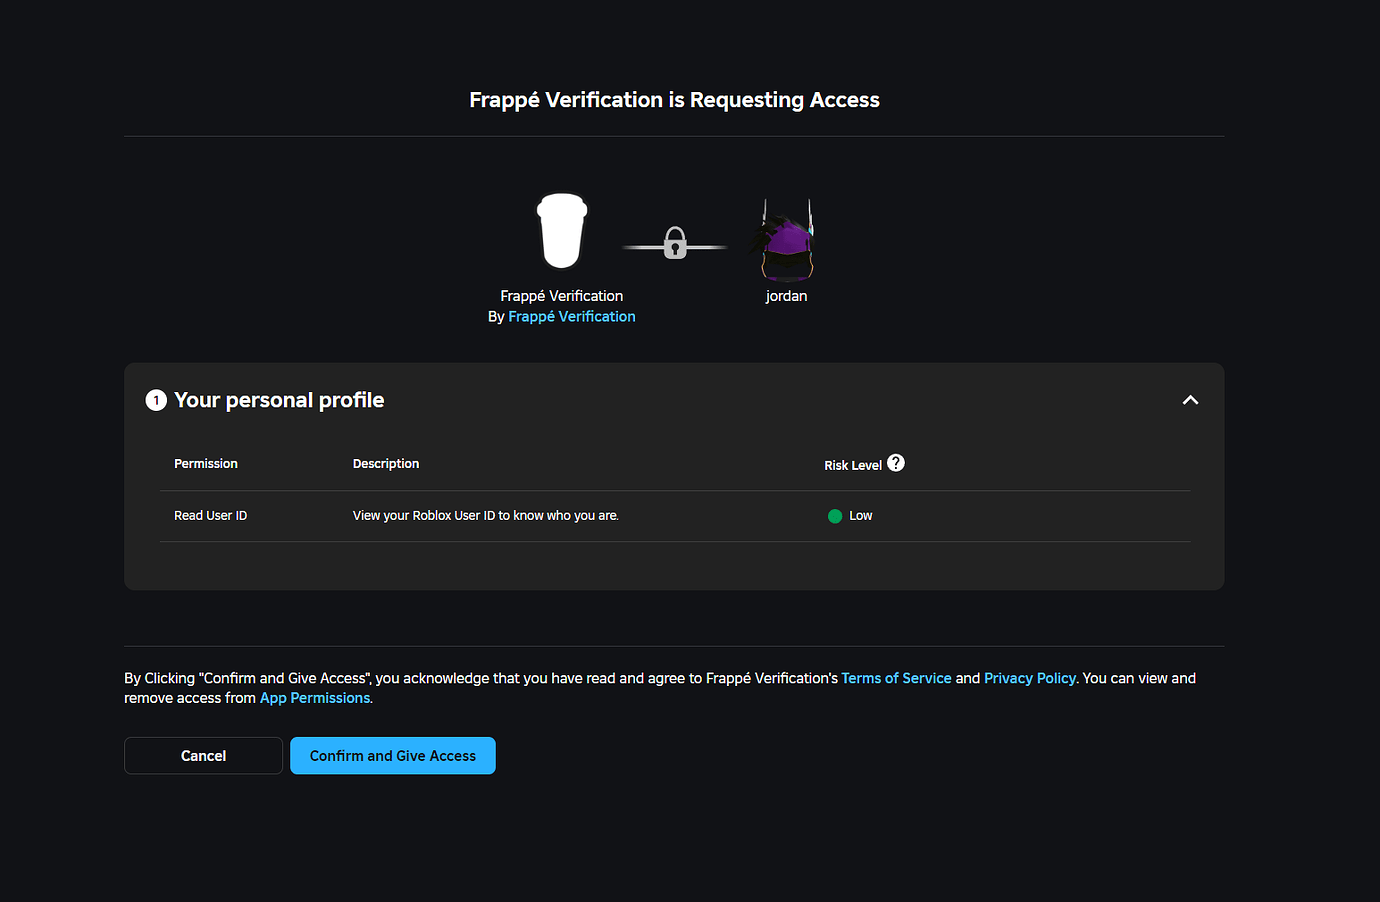Cancel the access request

tap(203, 755)
